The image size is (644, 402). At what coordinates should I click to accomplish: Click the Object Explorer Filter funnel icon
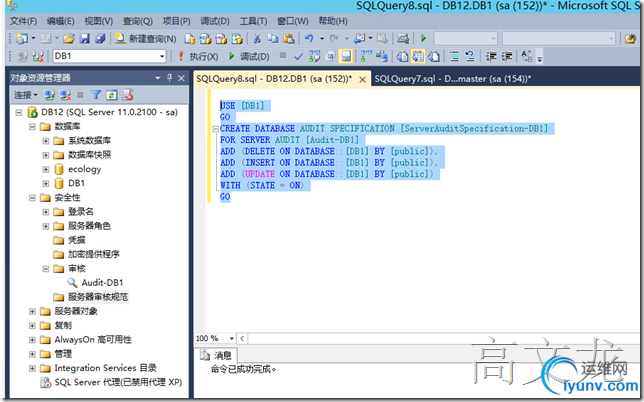96,95
